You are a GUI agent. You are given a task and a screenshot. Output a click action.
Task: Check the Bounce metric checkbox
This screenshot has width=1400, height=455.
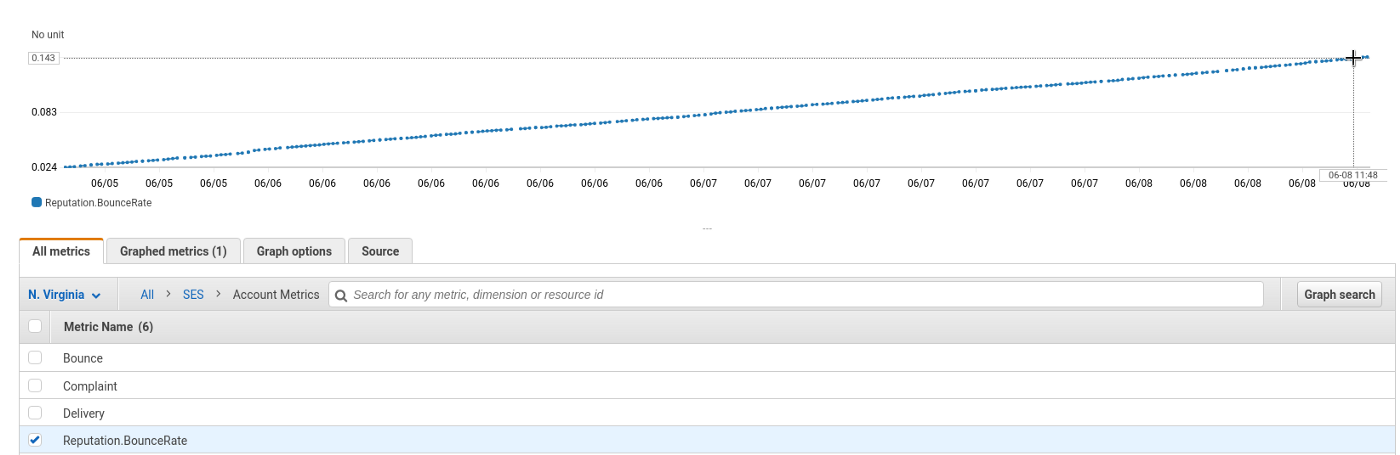[36, 358]
